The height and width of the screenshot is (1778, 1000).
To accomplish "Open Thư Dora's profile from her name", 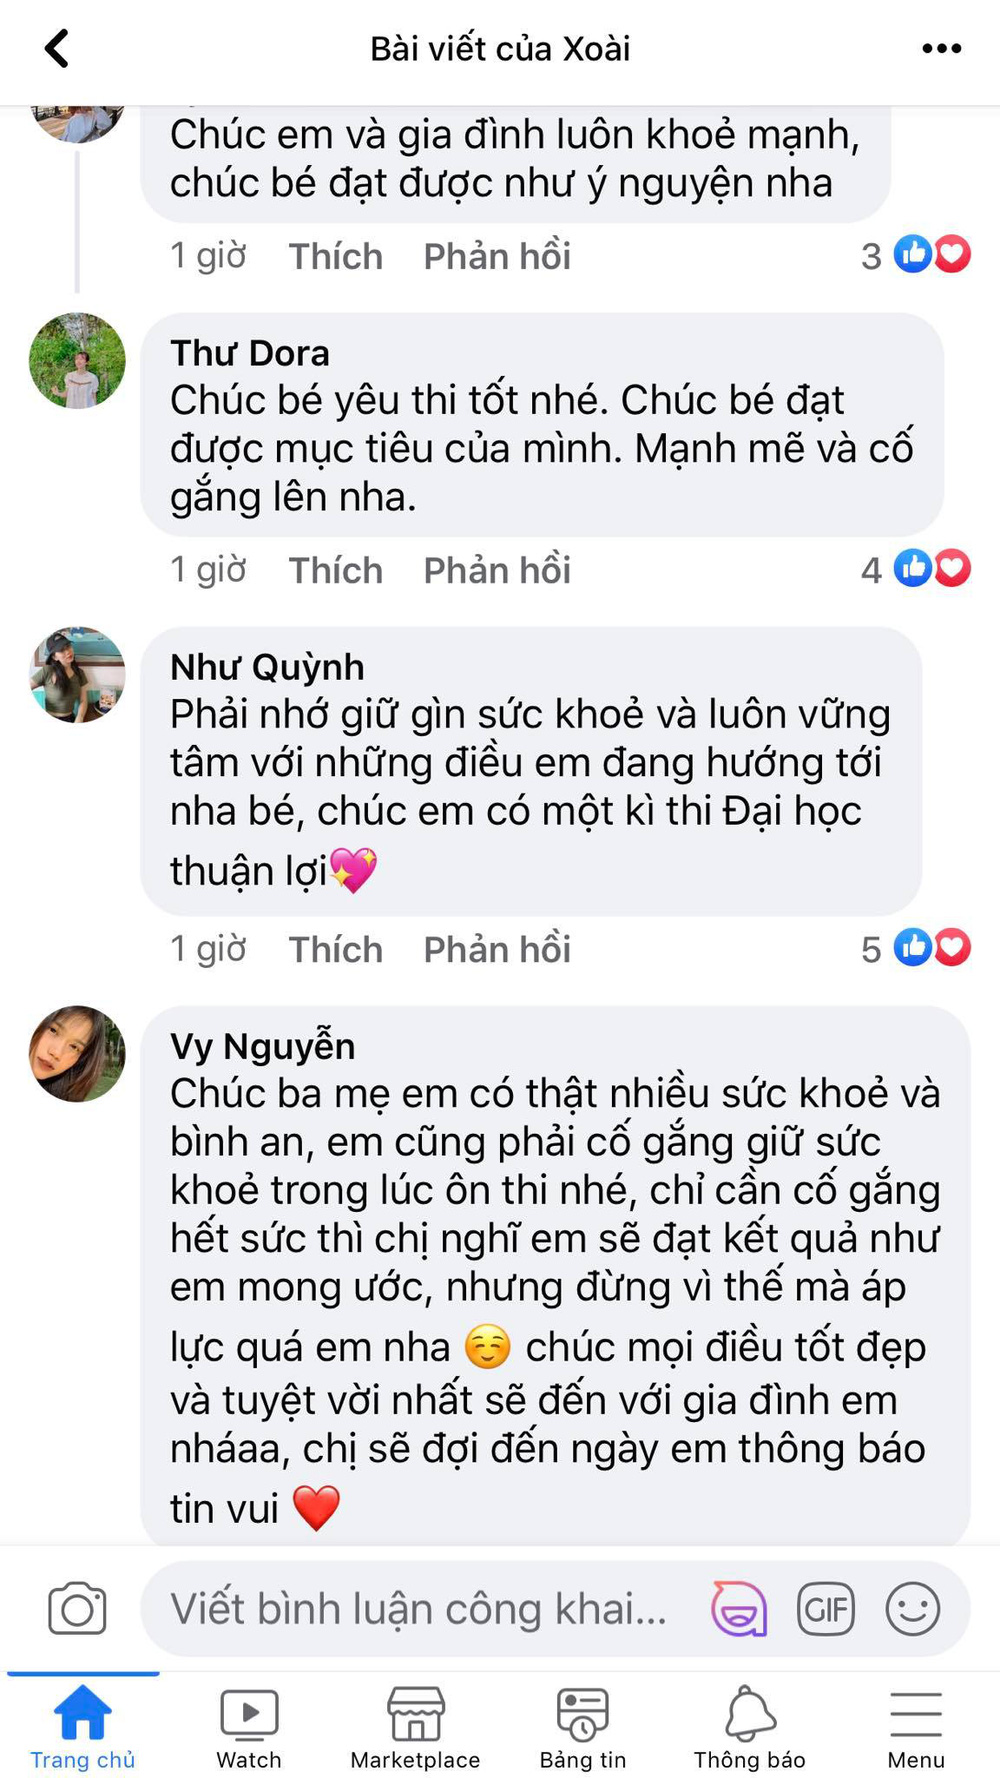I will coord(250,353).
